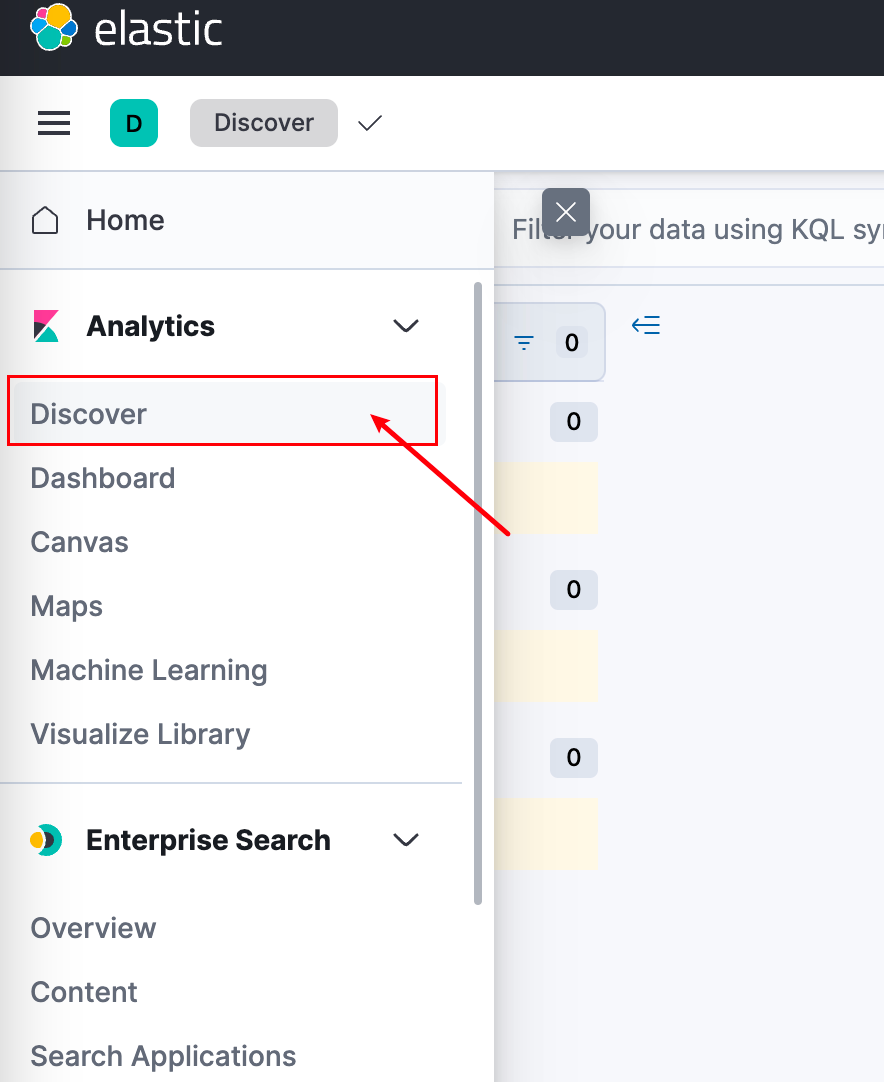This screenshot has height=1082, width=884.
Task: Click the collapse sidebar arrow icon
Action: [x=646, y=325]
